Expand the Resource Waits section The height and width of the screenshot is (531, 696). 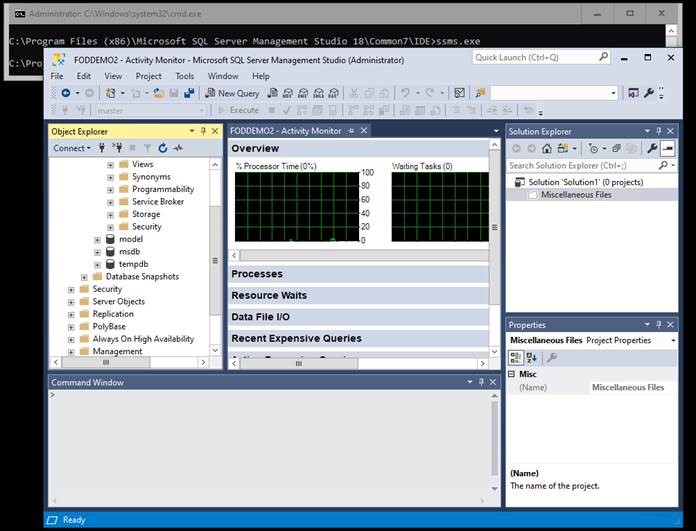[x=358, y=295]
